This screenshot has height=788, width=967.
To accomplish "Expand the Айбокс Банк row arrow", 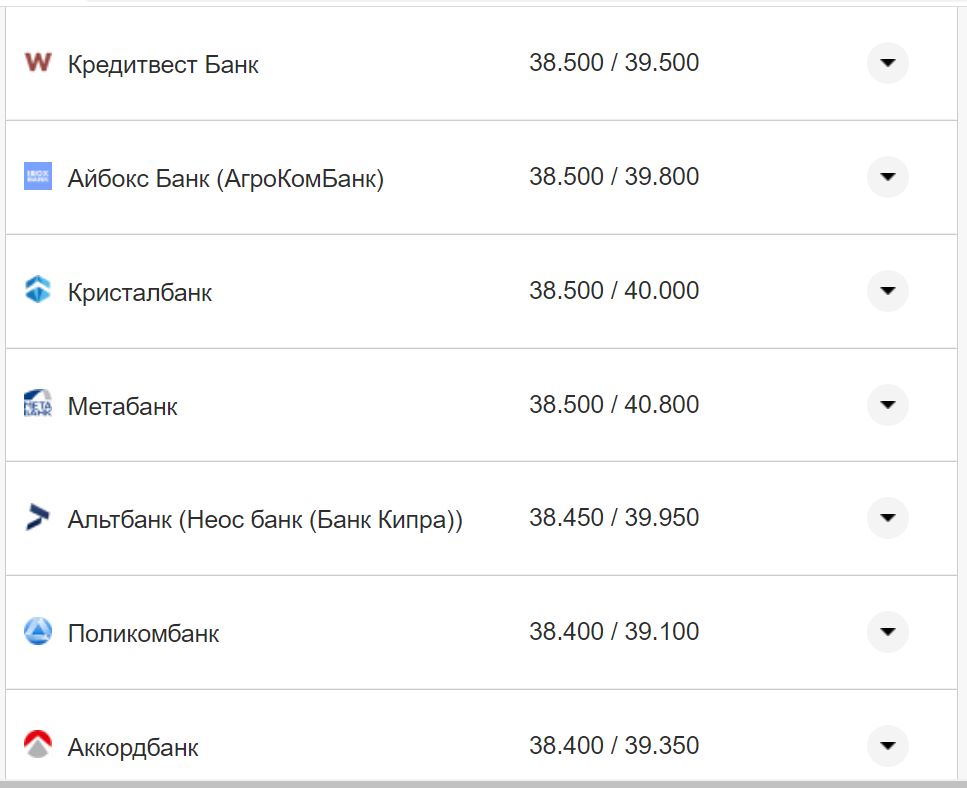I will point(886,177).
